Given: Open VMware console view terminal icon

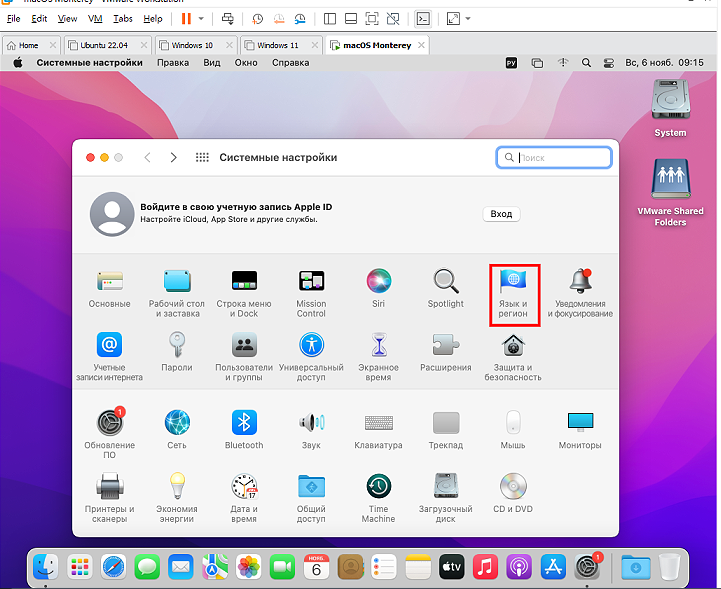Looking at the screenshot, I should pyautogui.click(x=423, y=18).
